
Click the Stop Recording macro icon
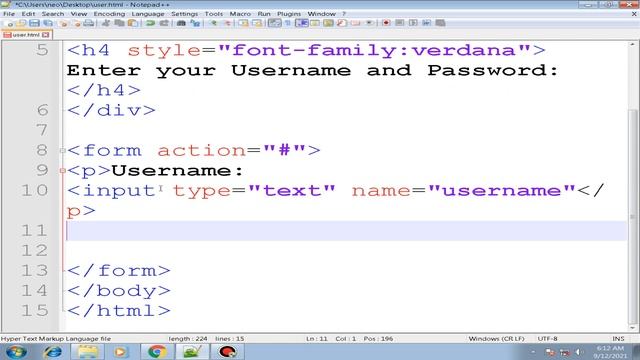point(400,23)
